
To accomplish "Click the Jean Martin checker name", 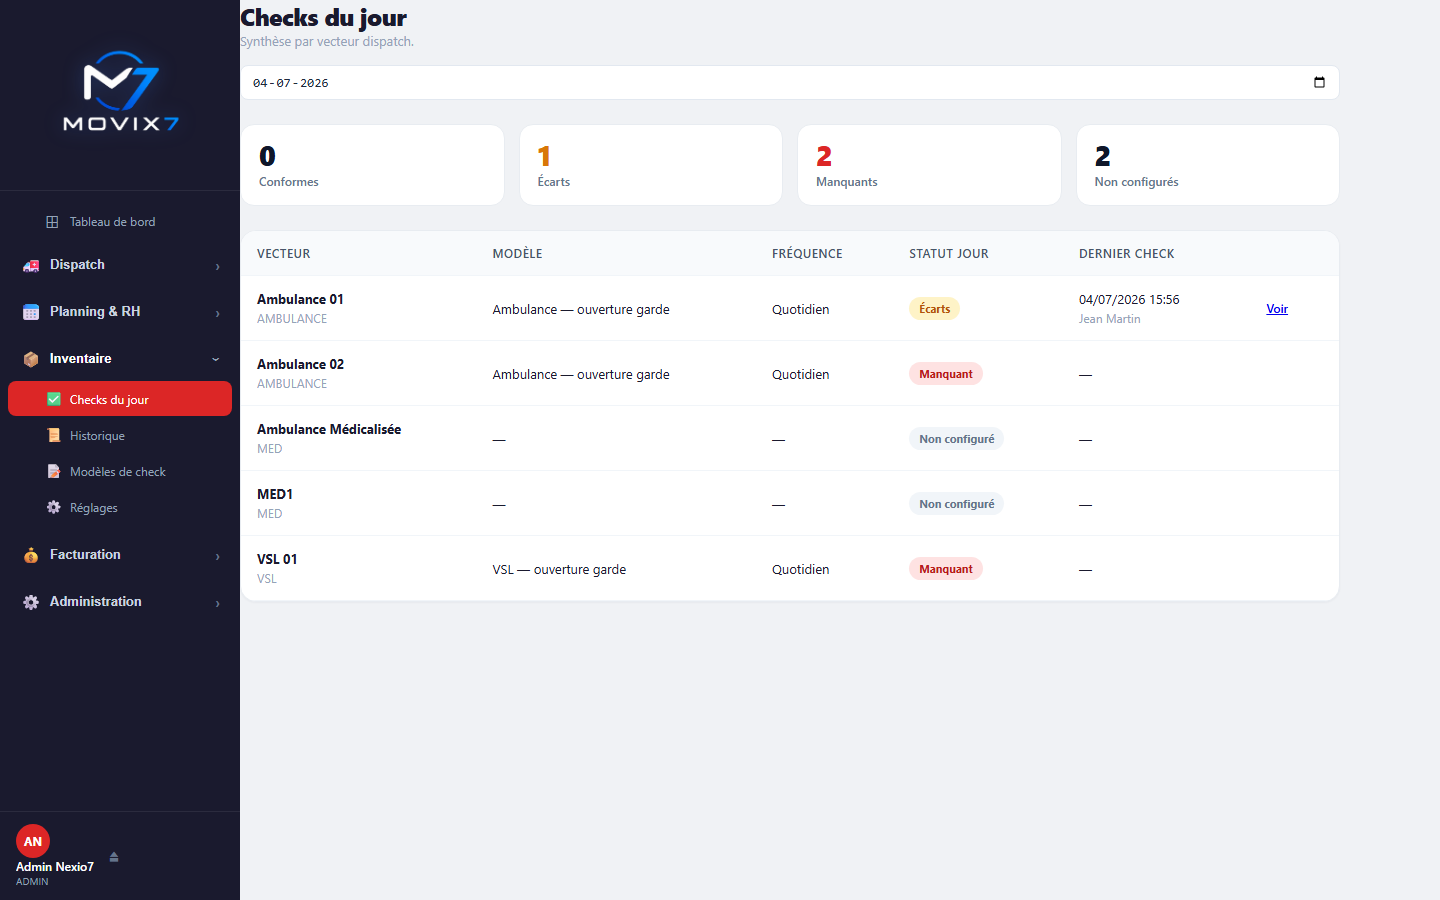I will point(1109,319).
